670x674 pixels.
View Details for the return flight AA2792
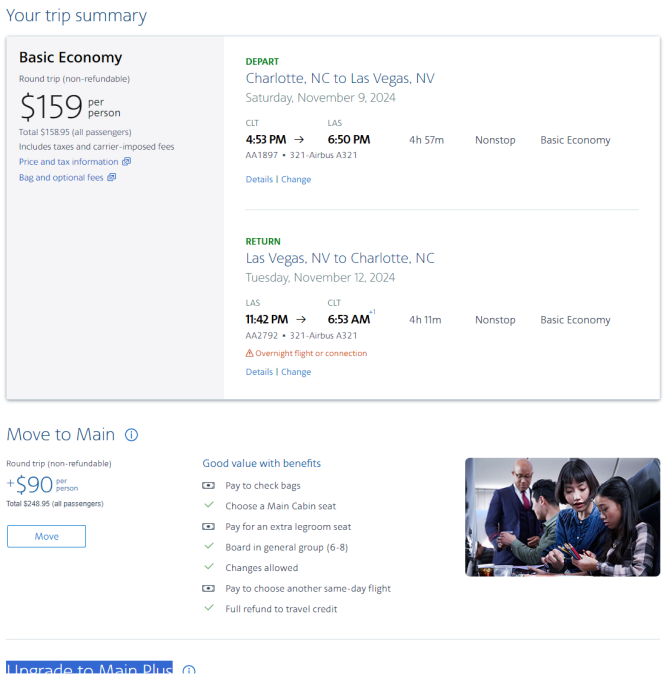click(x=259, y=372)
